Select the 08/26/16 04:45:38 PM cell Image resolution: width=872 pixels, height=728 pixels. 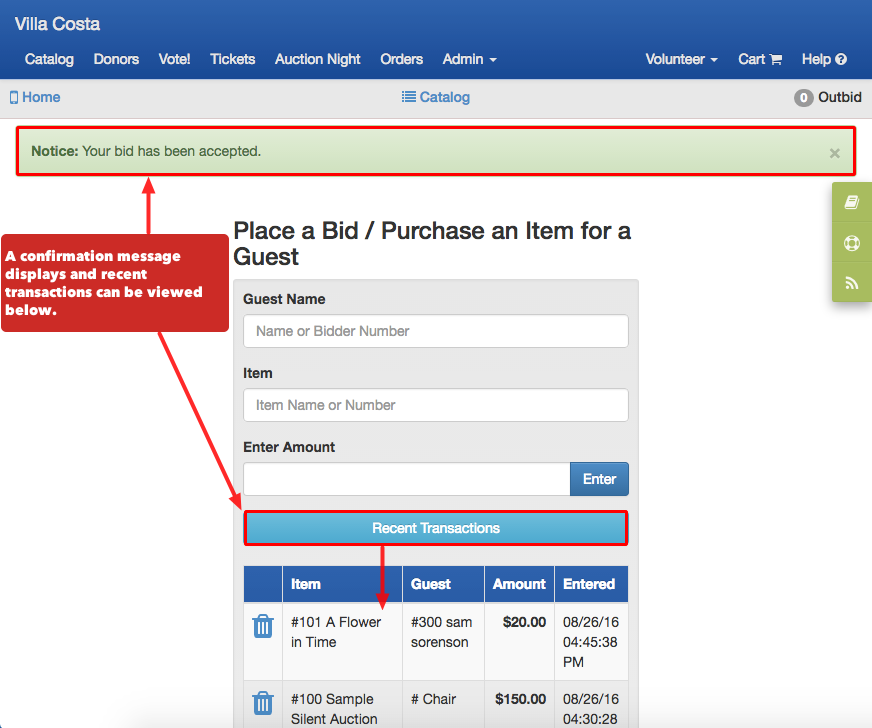(591, 642)
